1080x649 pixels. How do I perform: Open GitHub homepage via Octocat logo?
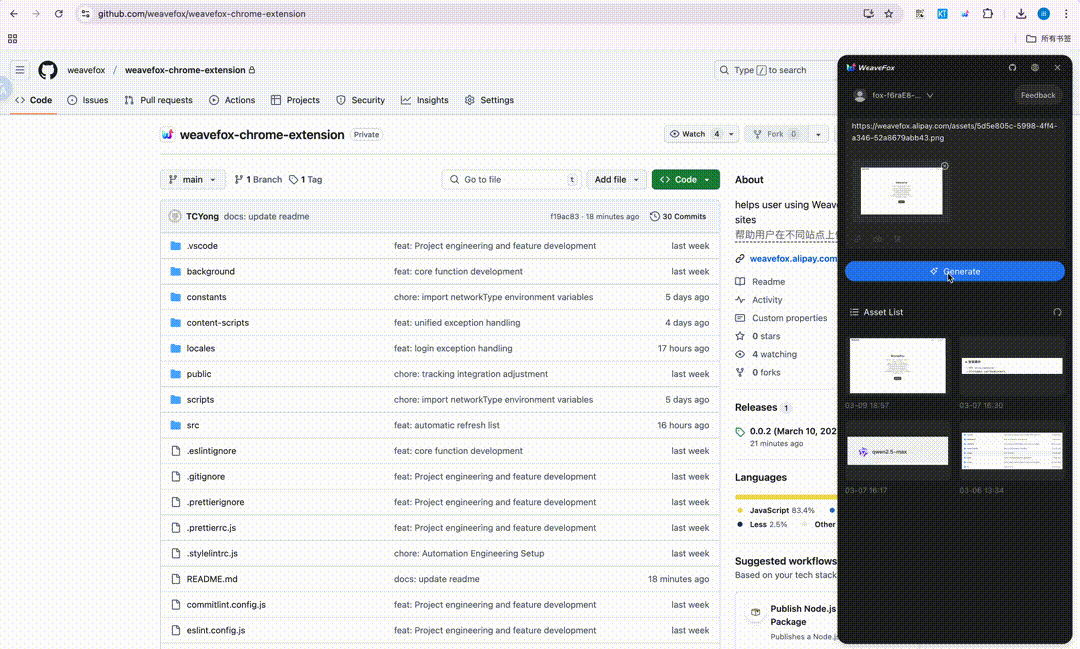pyautogui.click(x=48, y=70)
